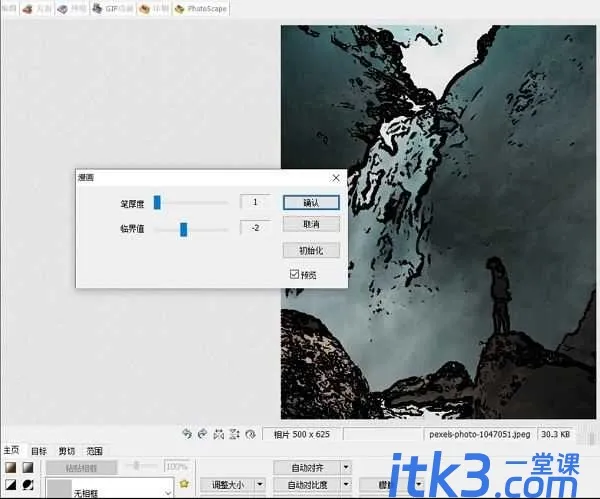Open the GIF animation tab
Viewport: 600px width, 499px height.
(x=113, y=8)
